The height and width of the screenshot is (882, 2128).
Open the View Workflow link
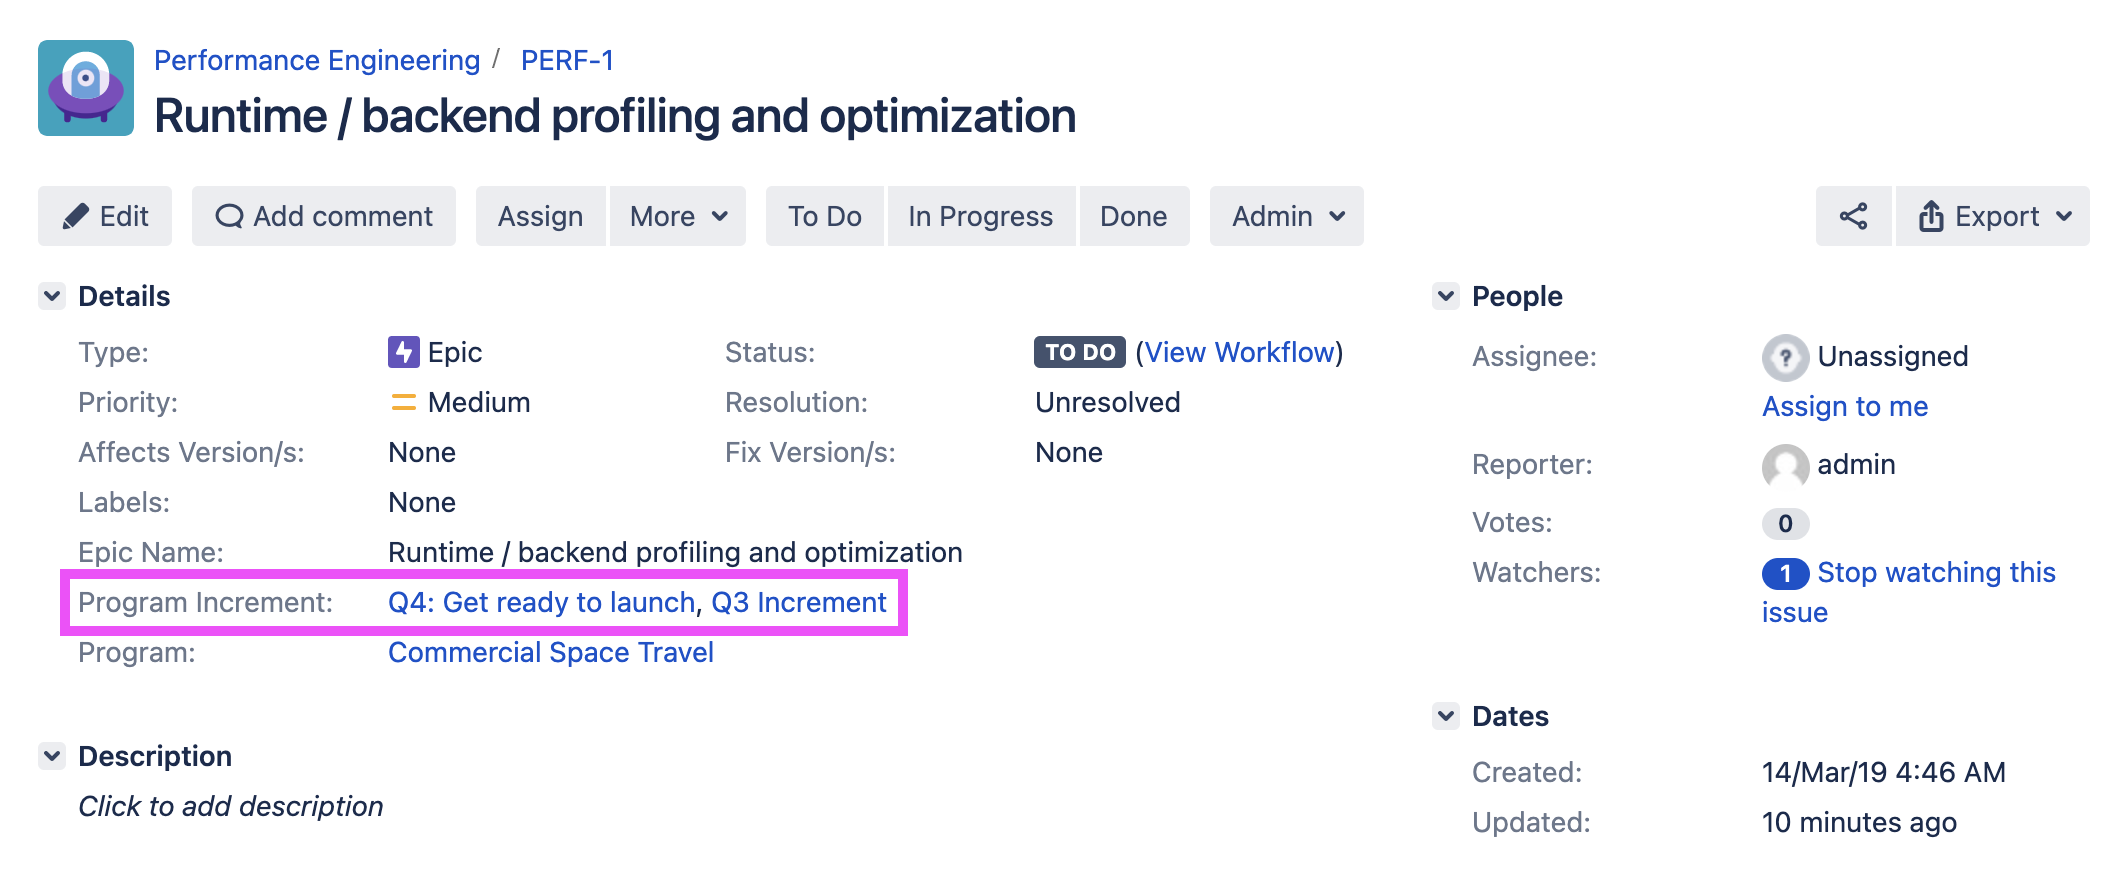[1239, 352]
